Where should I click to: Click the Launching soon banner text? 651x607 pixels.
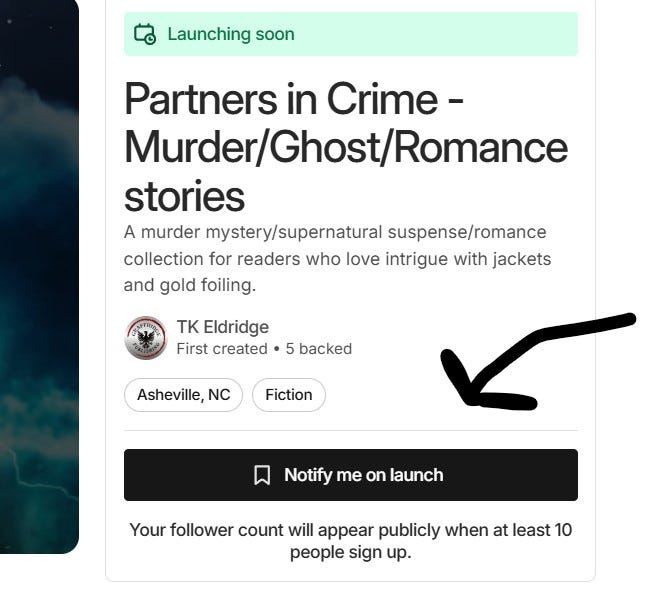(x=231, y=34)
